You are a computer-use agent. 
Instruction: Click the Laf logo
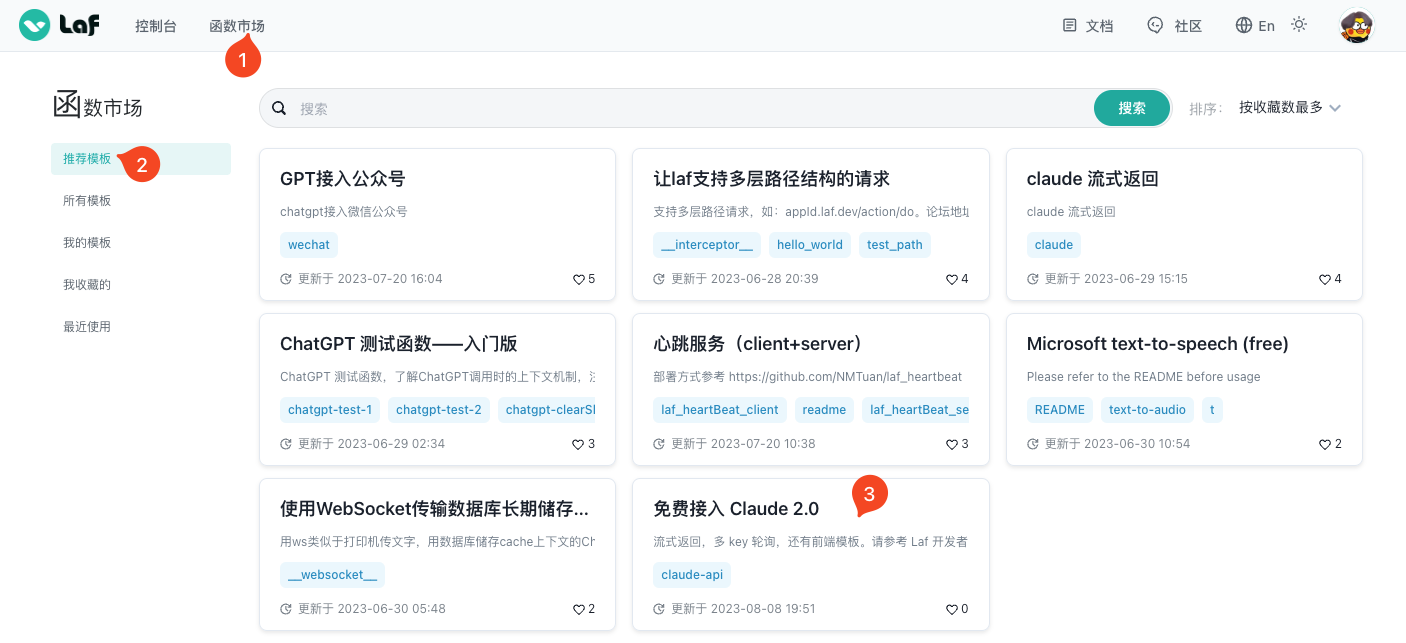[x=60, y=25]
